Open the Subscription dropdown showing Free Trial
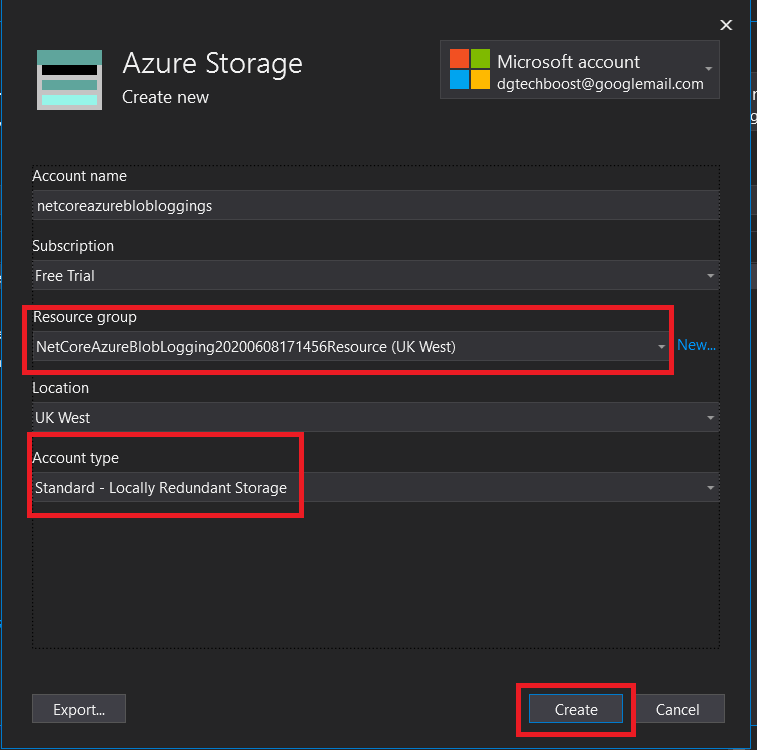The width and height of the screenshot is (757, 750). (x=375, y=275)
